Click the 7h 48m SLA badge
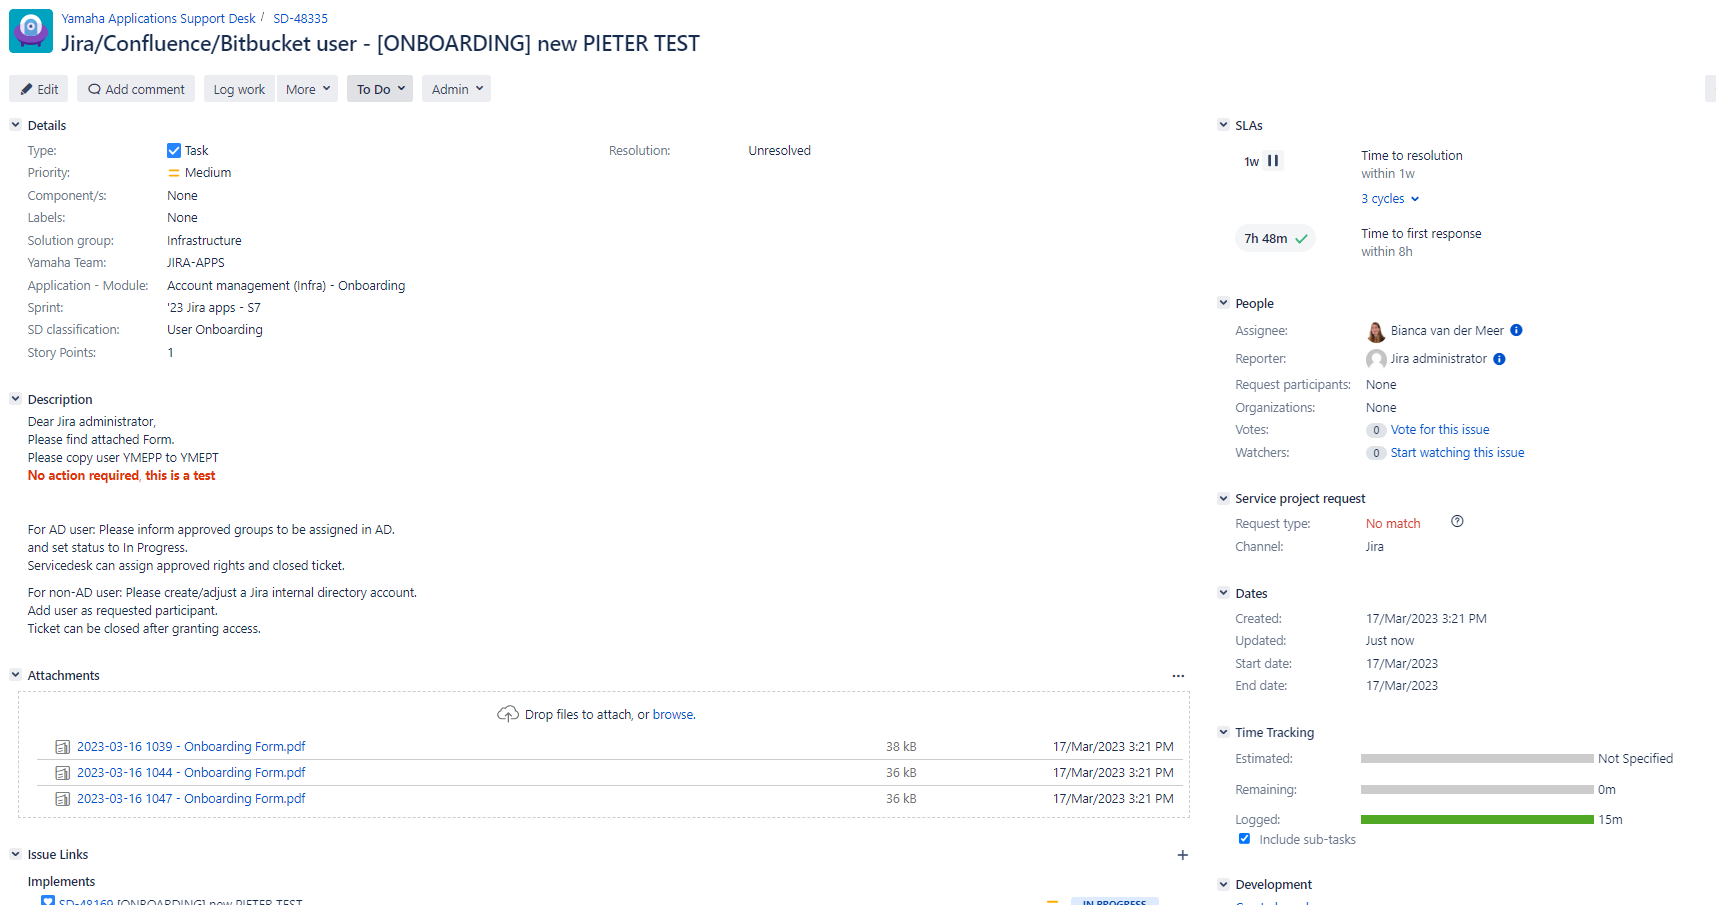 click(x=1275, y=239)
